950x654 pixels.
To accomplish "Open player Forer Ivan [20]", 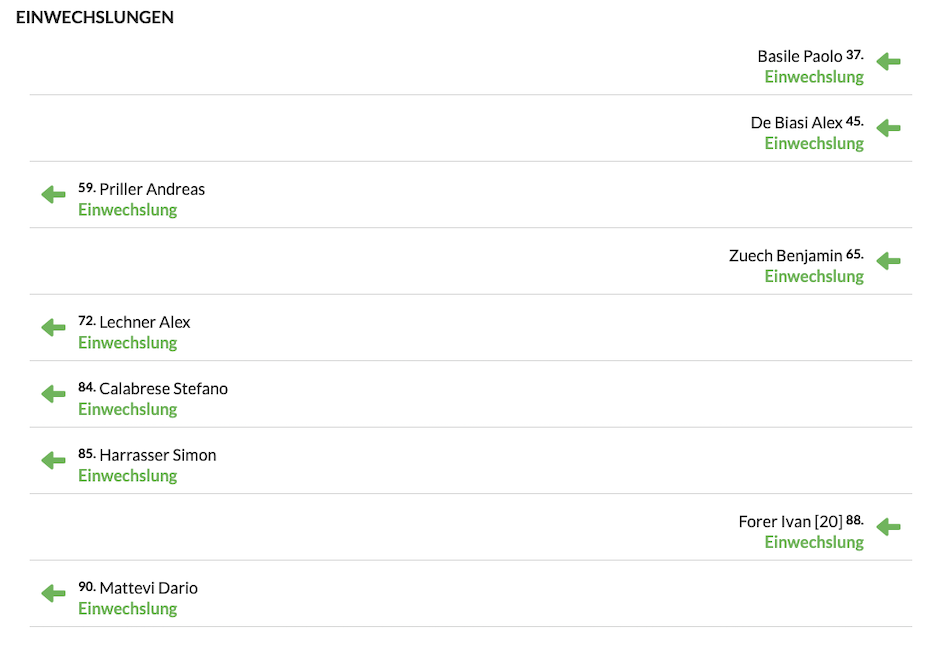I will pyautogui.click(x=791, y=522).
